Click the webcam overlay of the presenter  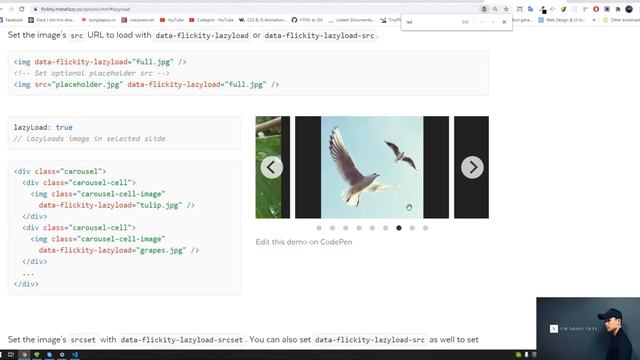tap(588, 329)
